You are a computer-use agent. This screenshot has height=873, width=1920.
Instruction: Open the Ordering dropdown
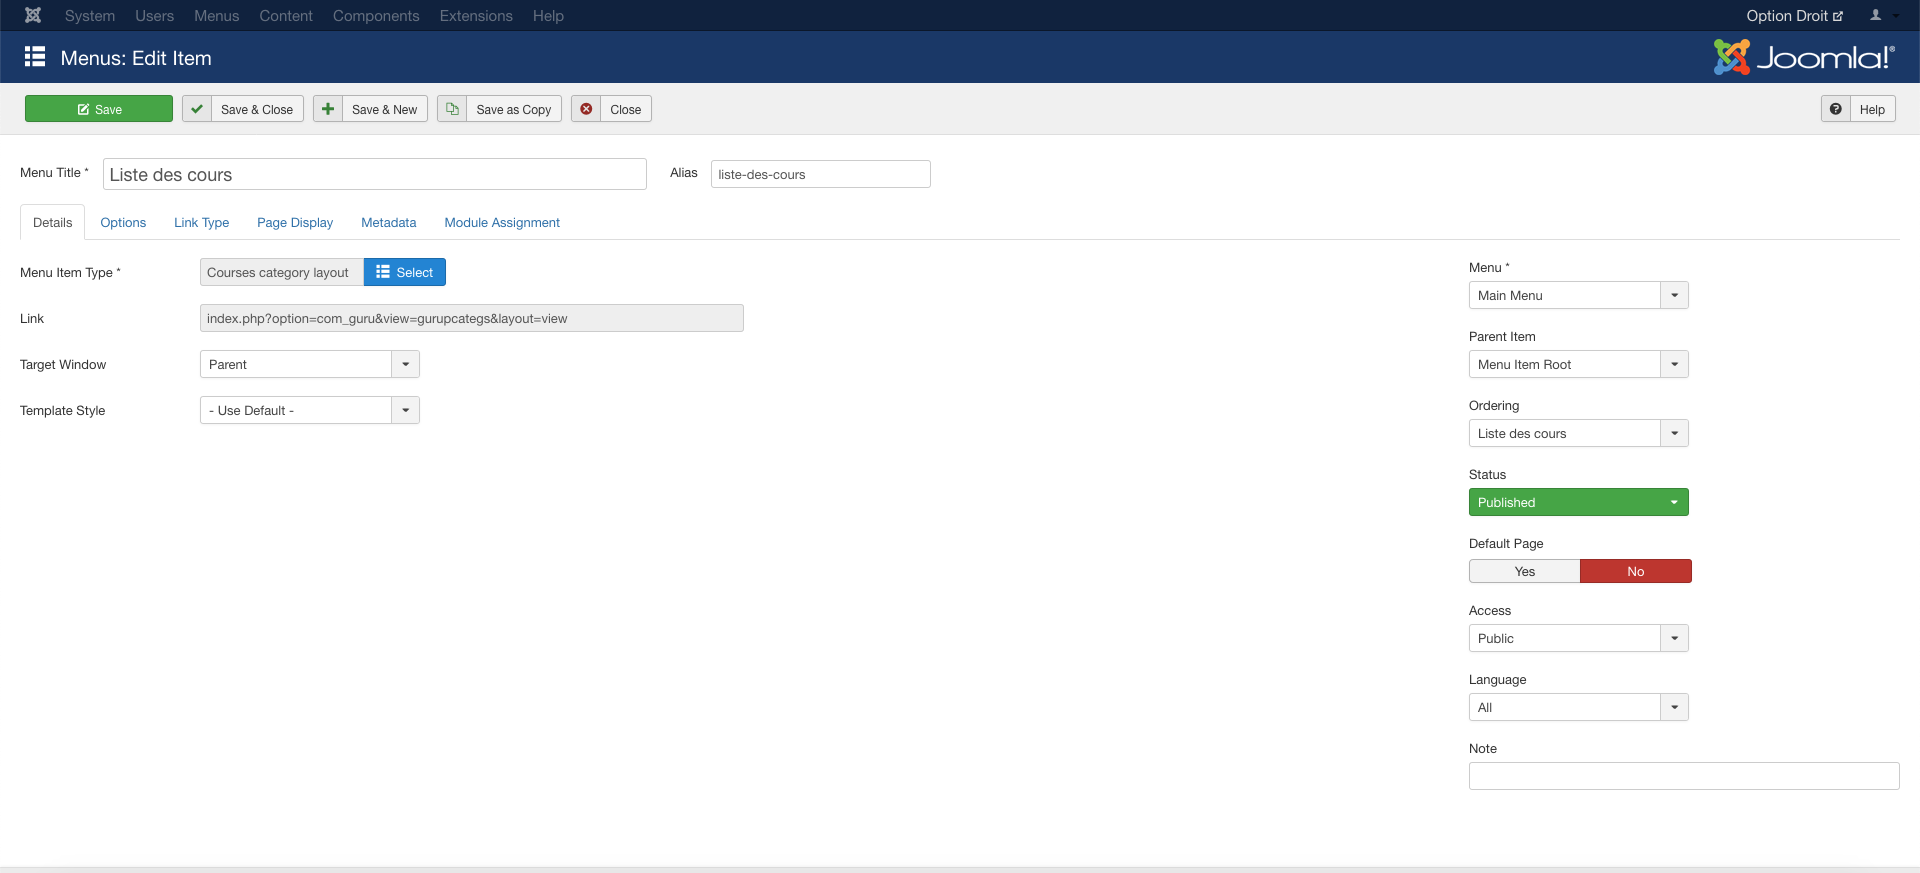pos(1579,433)
